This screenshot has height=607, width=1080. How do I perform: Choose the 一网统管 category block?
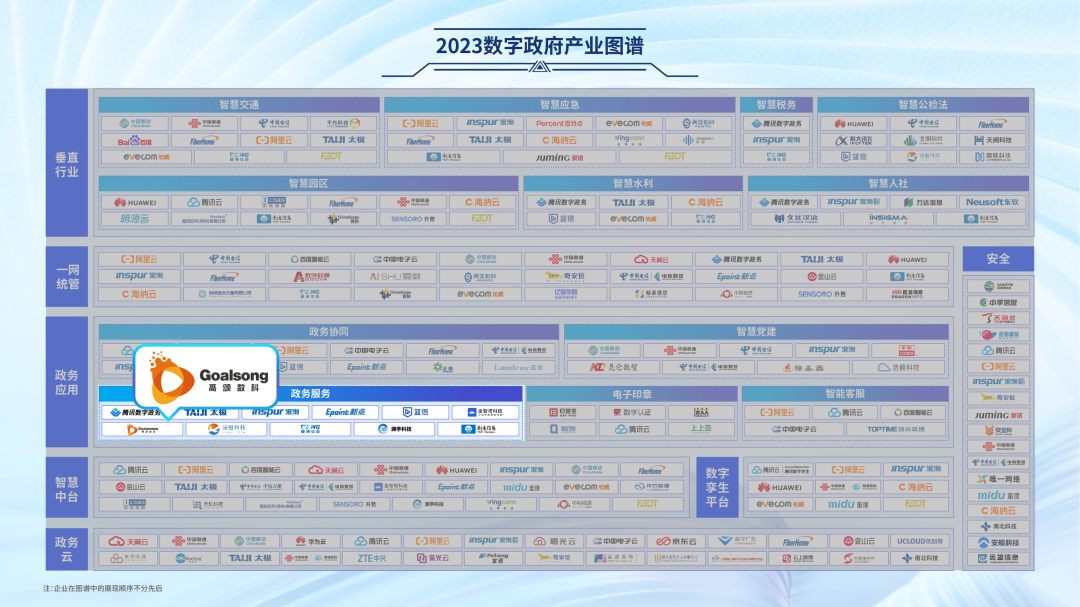coord(67,277)
